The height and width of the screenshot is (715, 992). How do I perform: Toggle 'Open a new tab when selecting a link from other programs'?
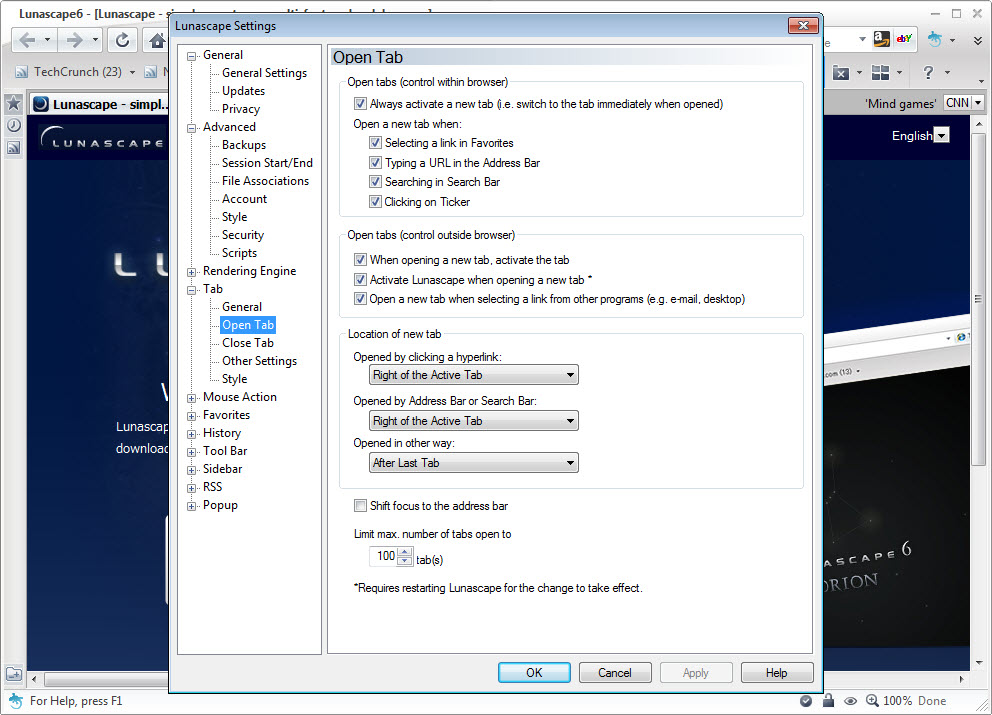(360, 299)
